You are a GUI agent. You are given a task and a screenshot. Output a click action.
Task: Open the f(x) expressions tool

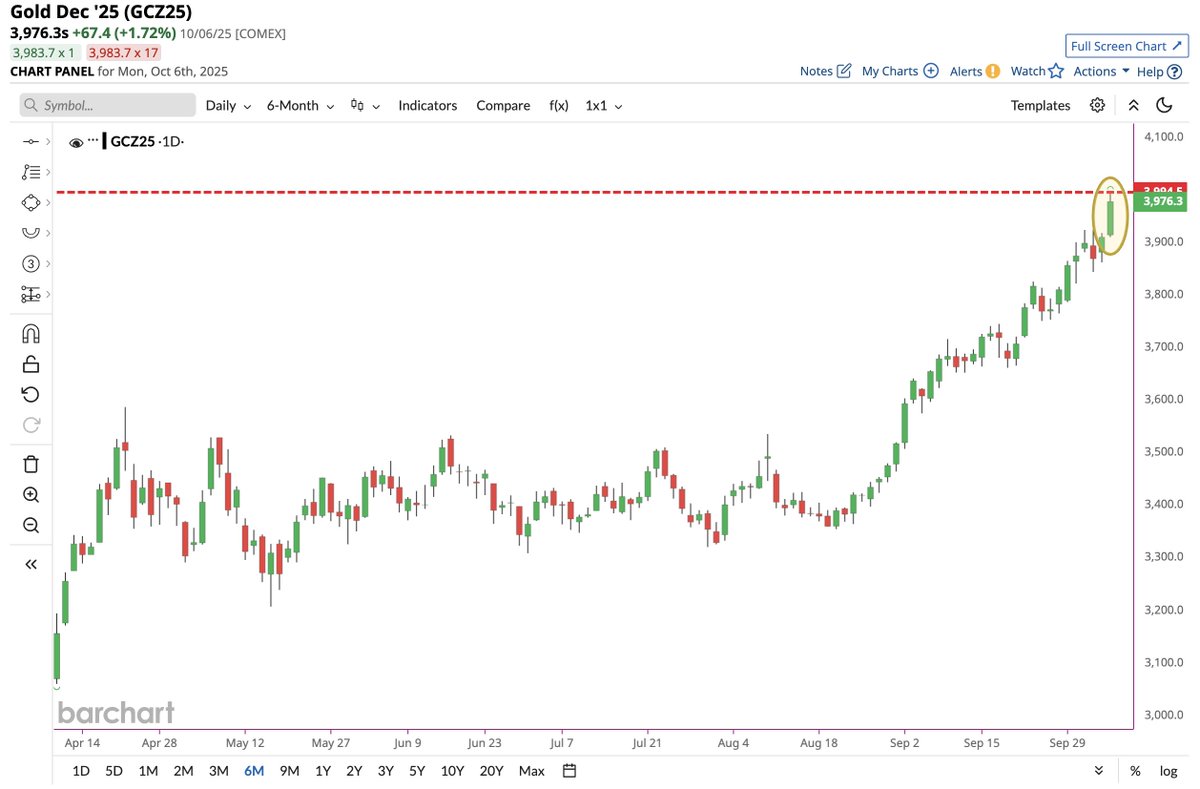pyautogui.click(x=558, y=105)
